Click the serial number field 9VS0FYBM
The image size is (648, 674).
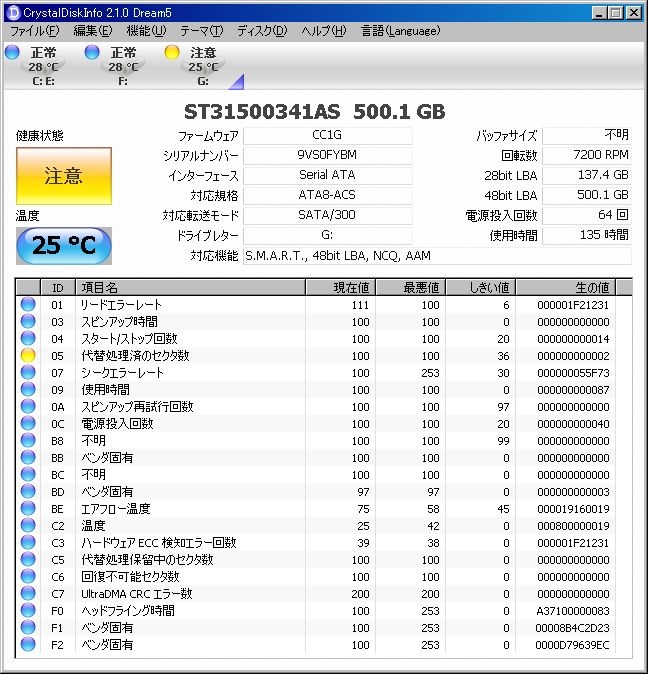point(327,155)
